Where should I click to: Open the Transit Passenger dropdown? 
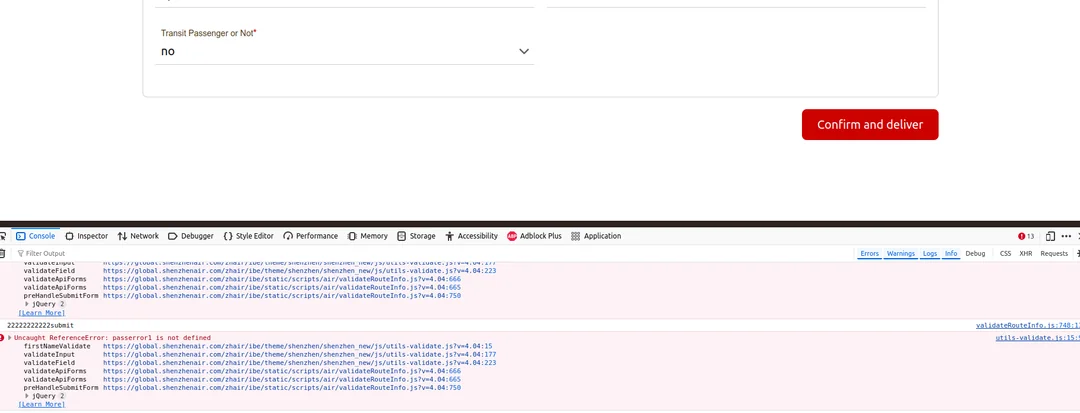pos(345,51)
